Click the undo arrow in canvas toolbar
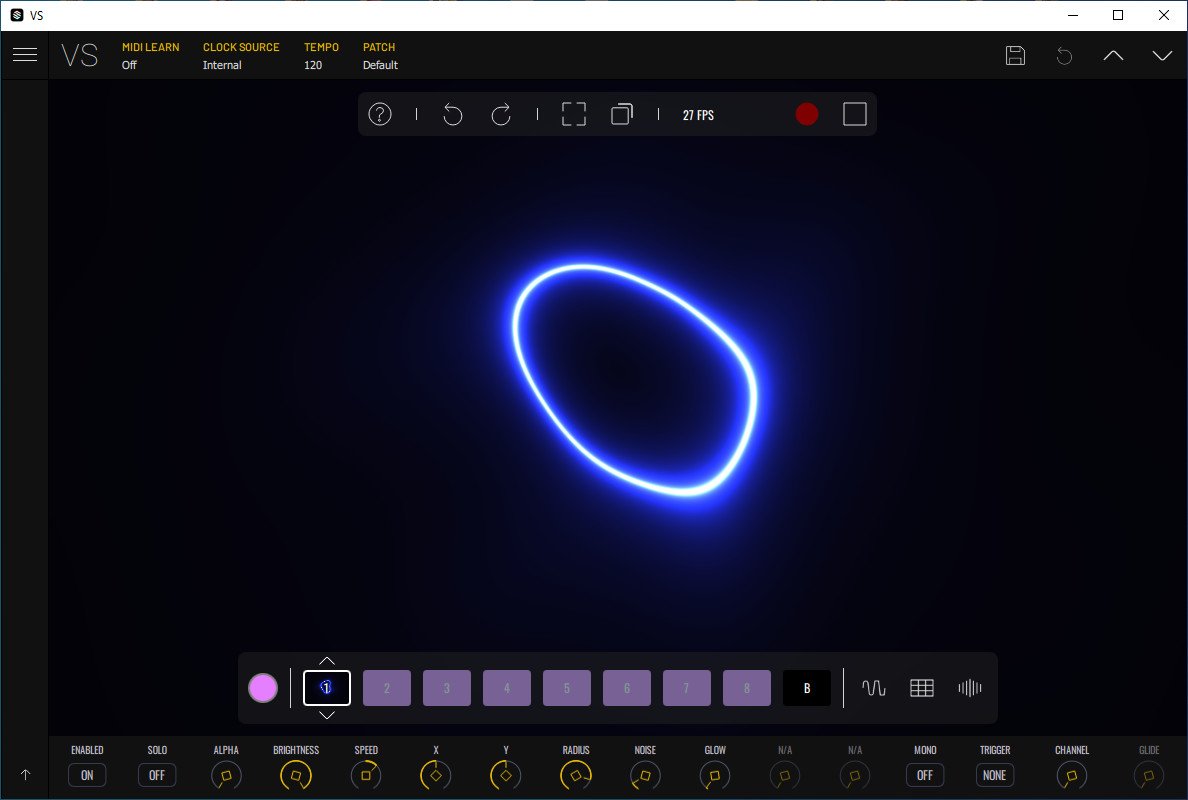The image size is (1188, 800). click(452, 114)
